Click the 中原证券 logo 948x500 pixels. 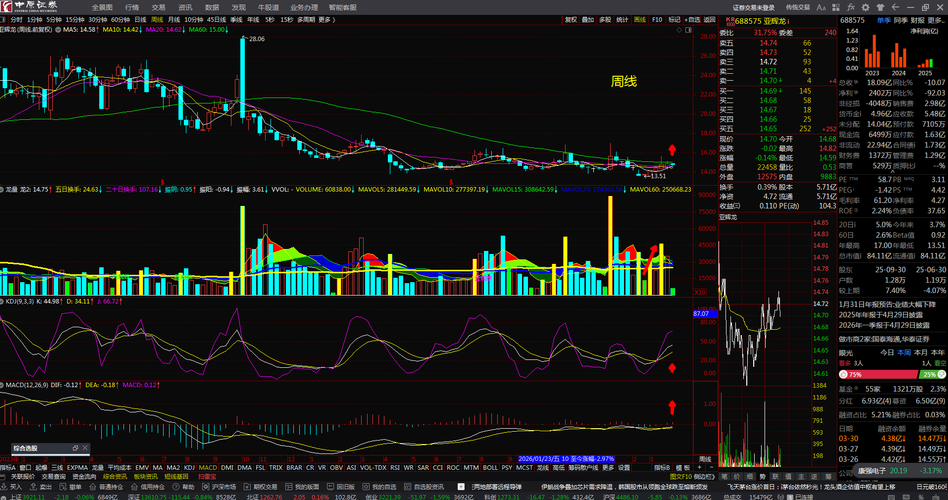(x=31, y=6)
